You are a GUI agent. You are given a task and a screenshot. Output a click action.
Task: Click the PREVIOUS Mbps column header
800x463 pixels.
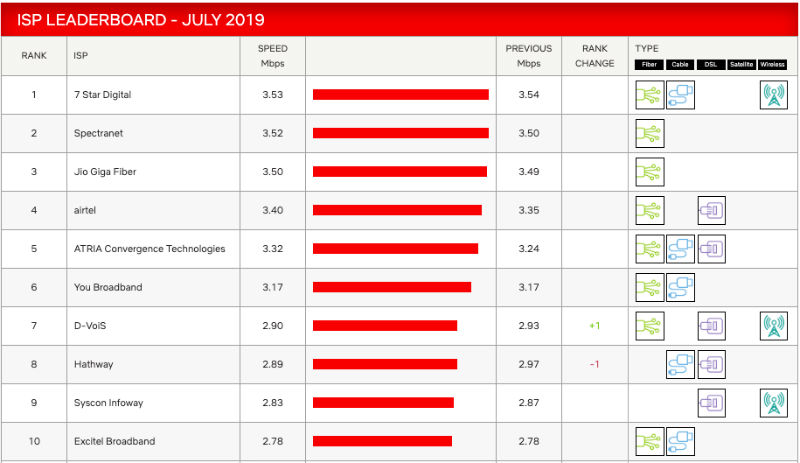529,56
